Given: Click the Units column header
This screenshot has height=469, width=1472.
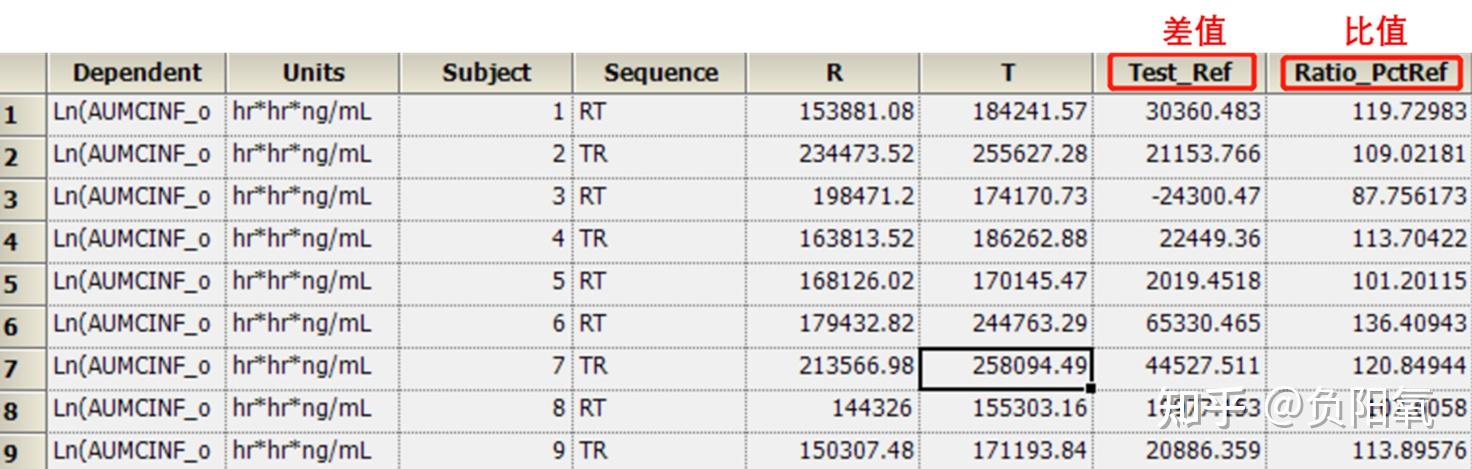Looking at the screenshot, I should coord(313,73).
